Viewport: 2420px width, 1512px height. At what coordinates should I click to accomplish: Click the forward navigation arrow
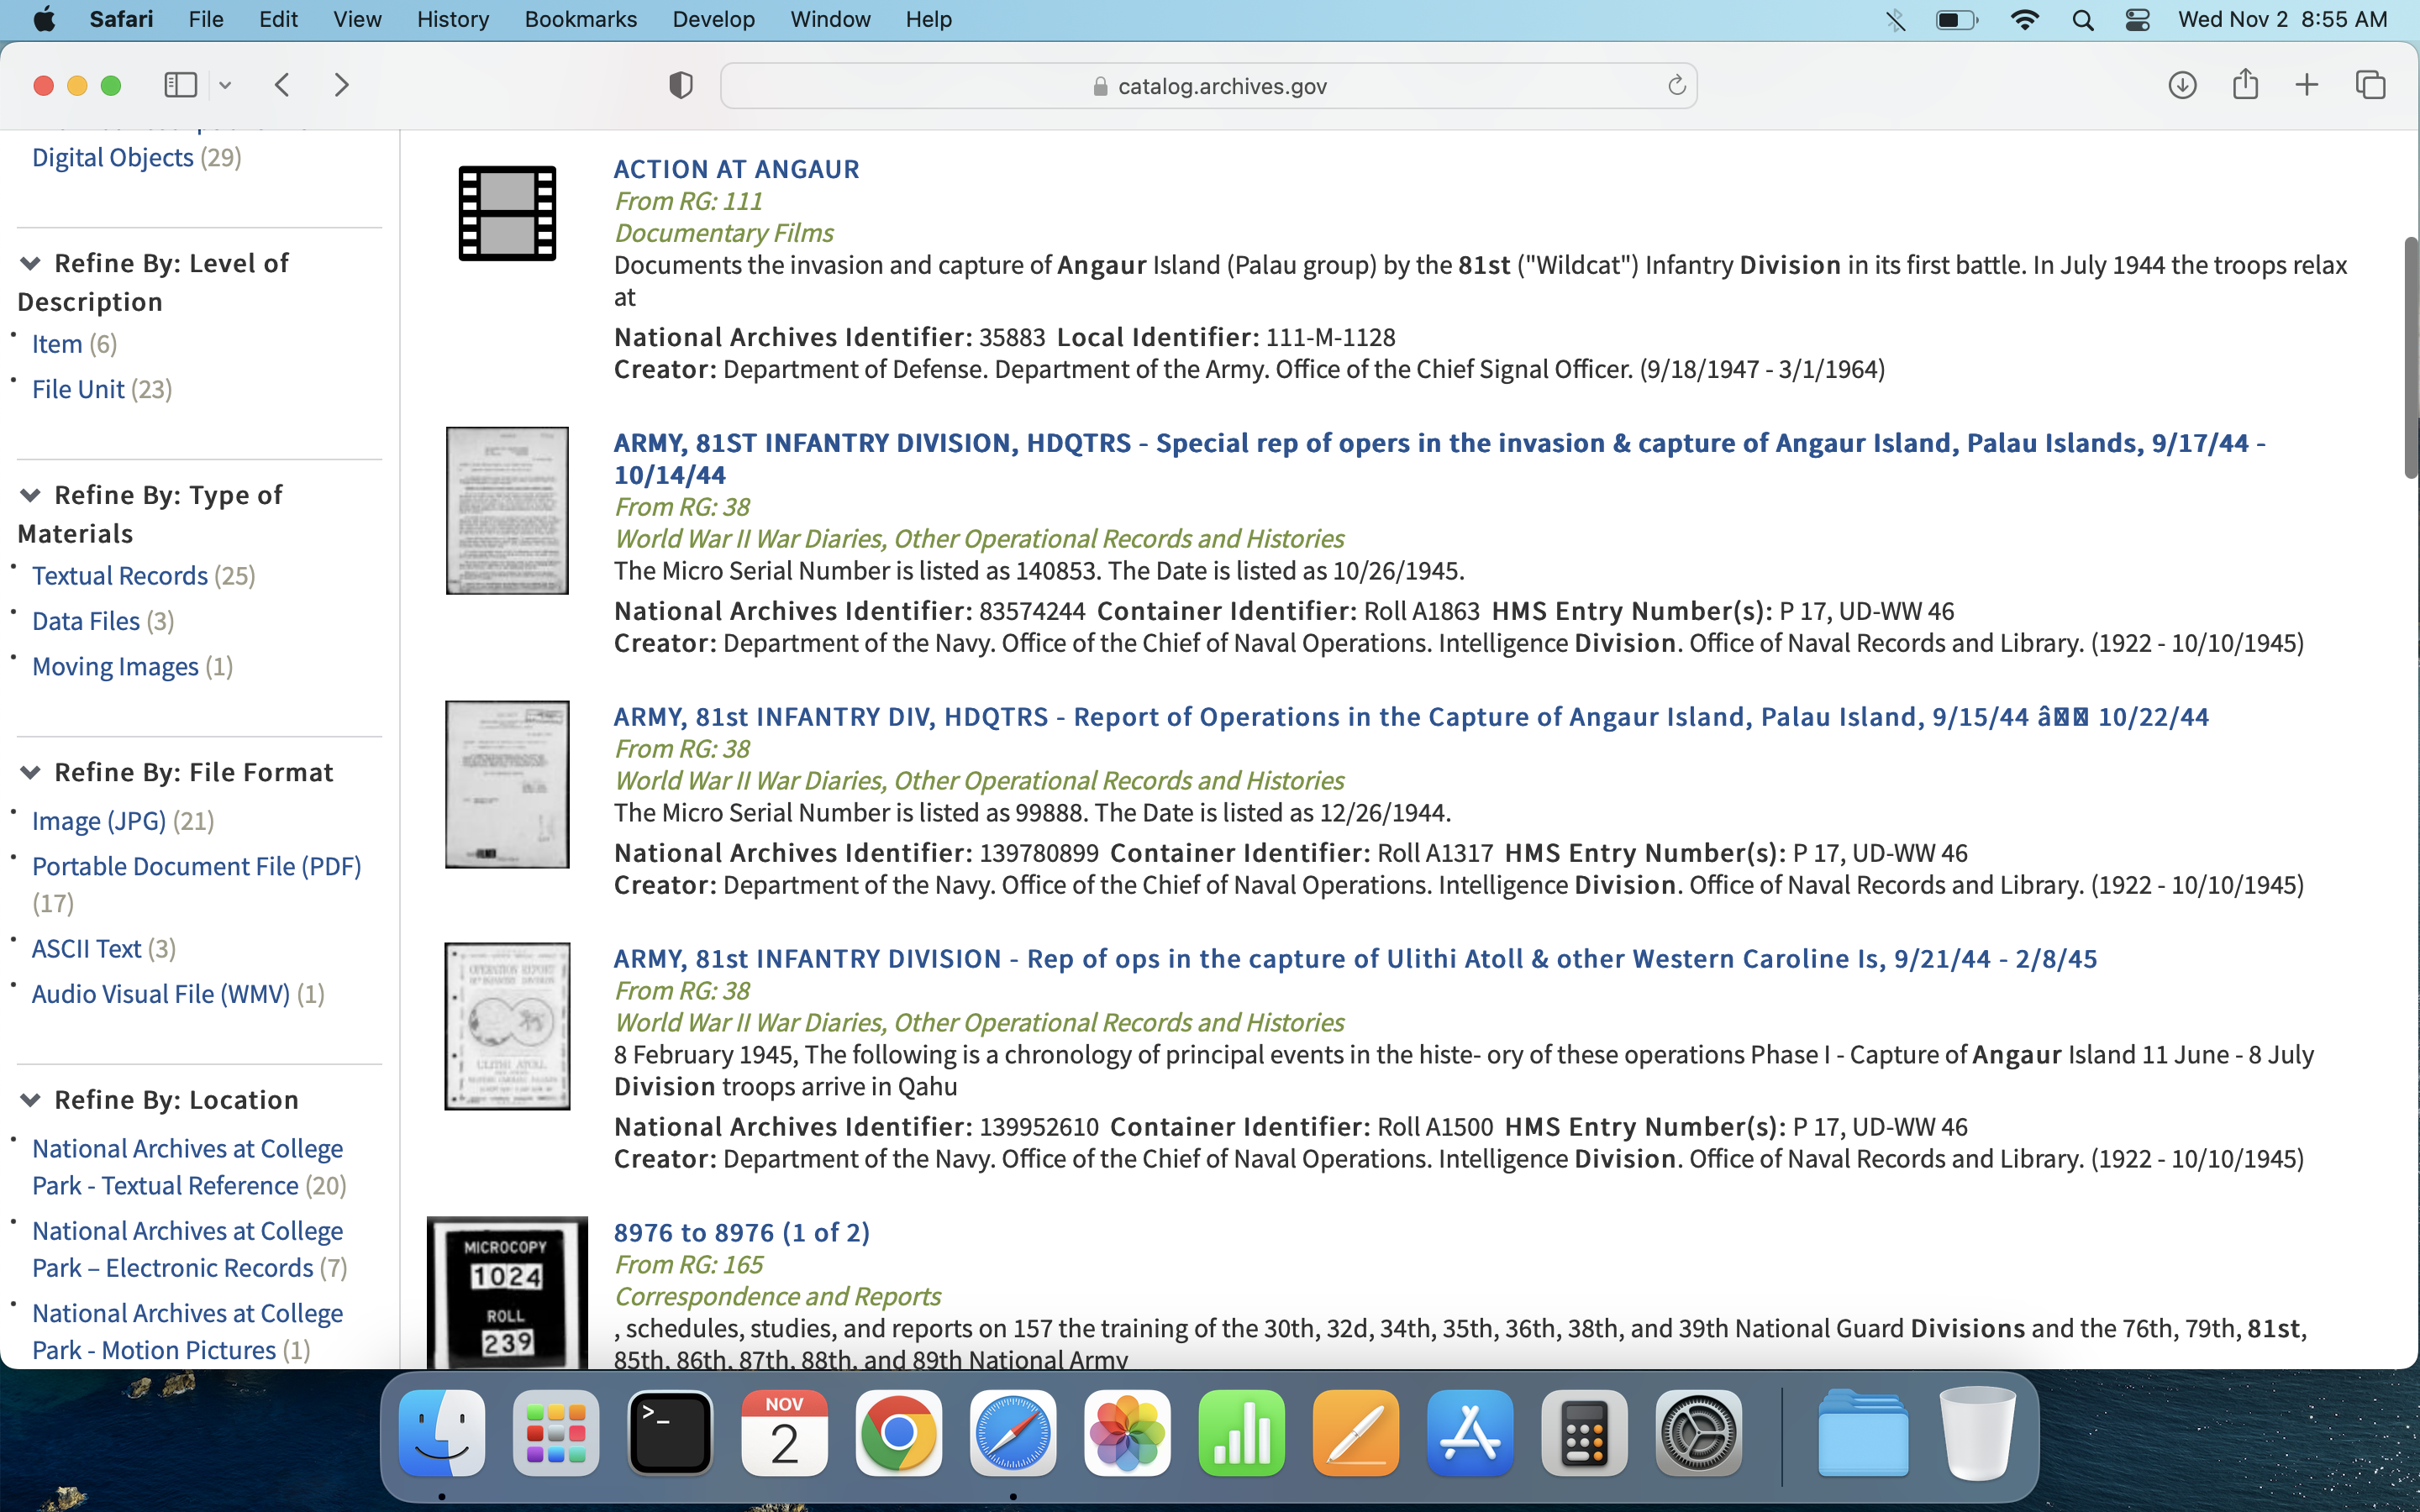[341, 85]
